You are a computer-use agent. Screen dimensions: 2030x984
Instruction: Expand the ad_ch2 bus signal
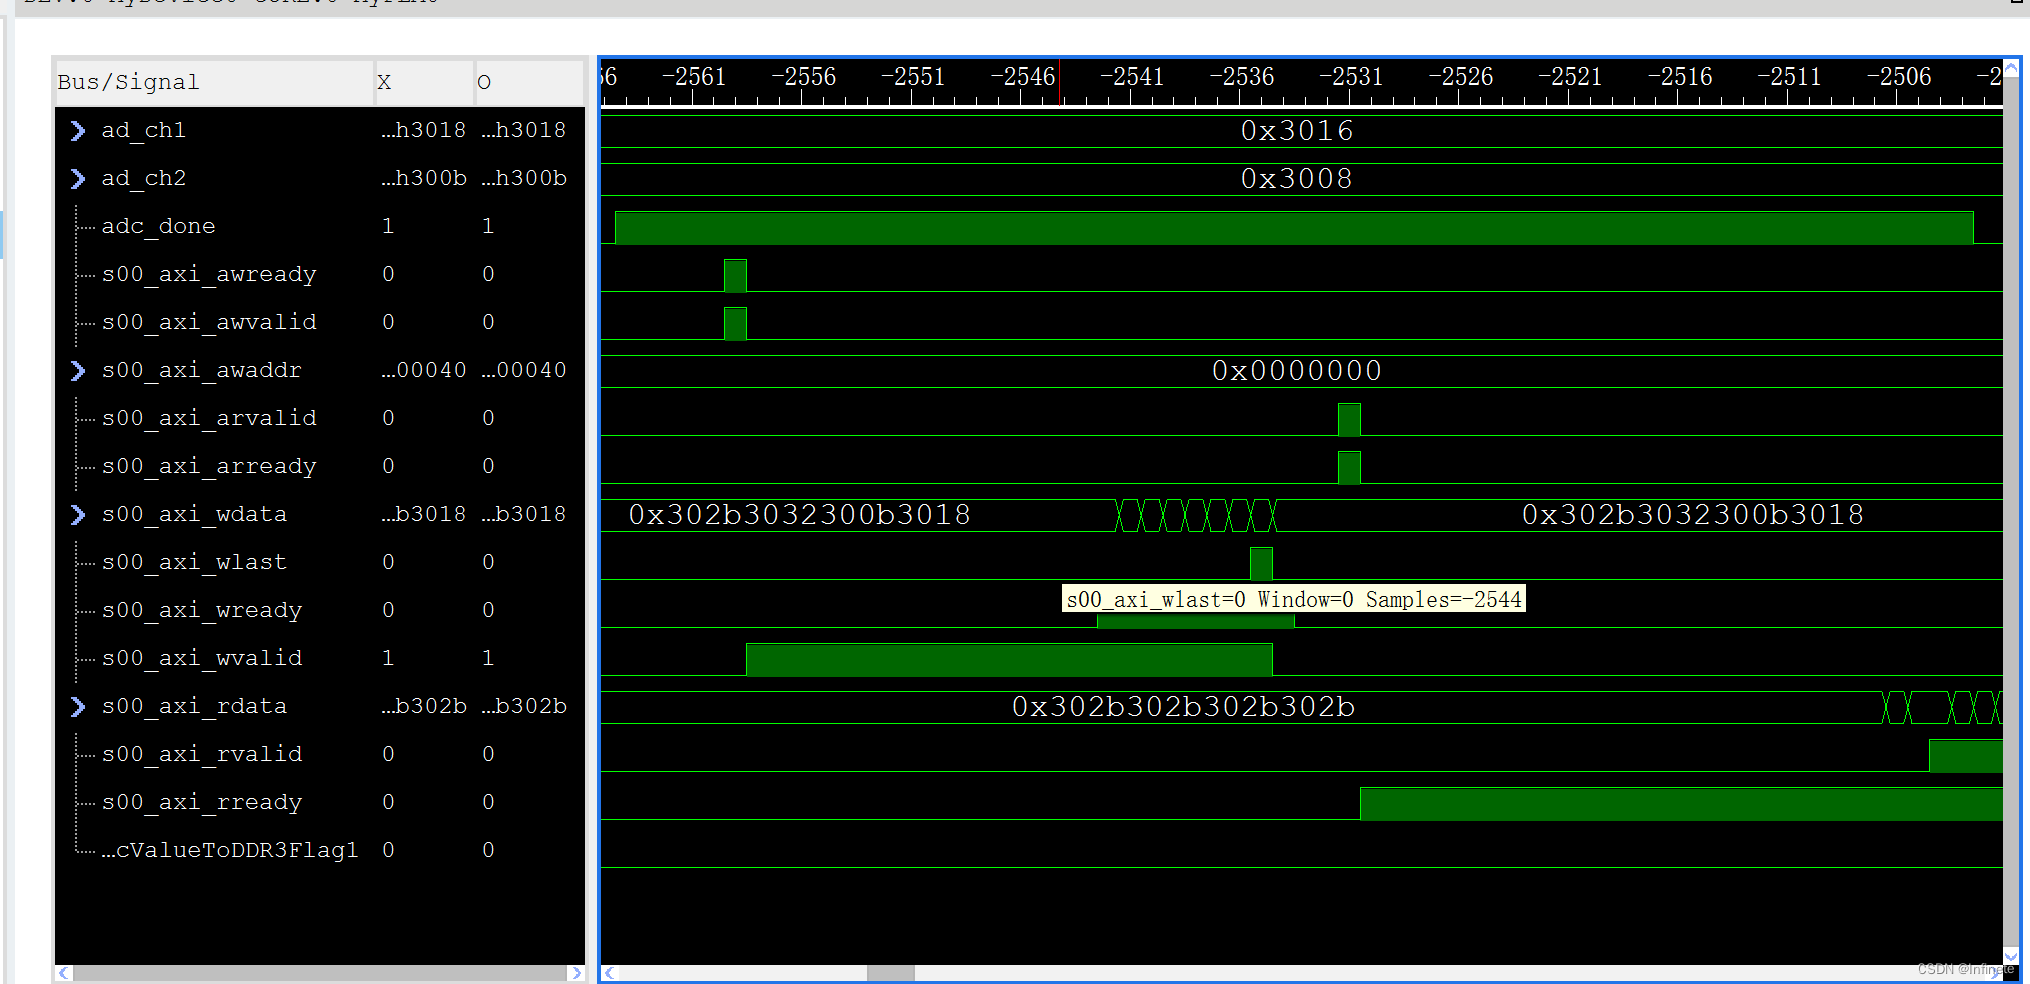(78, 178)
